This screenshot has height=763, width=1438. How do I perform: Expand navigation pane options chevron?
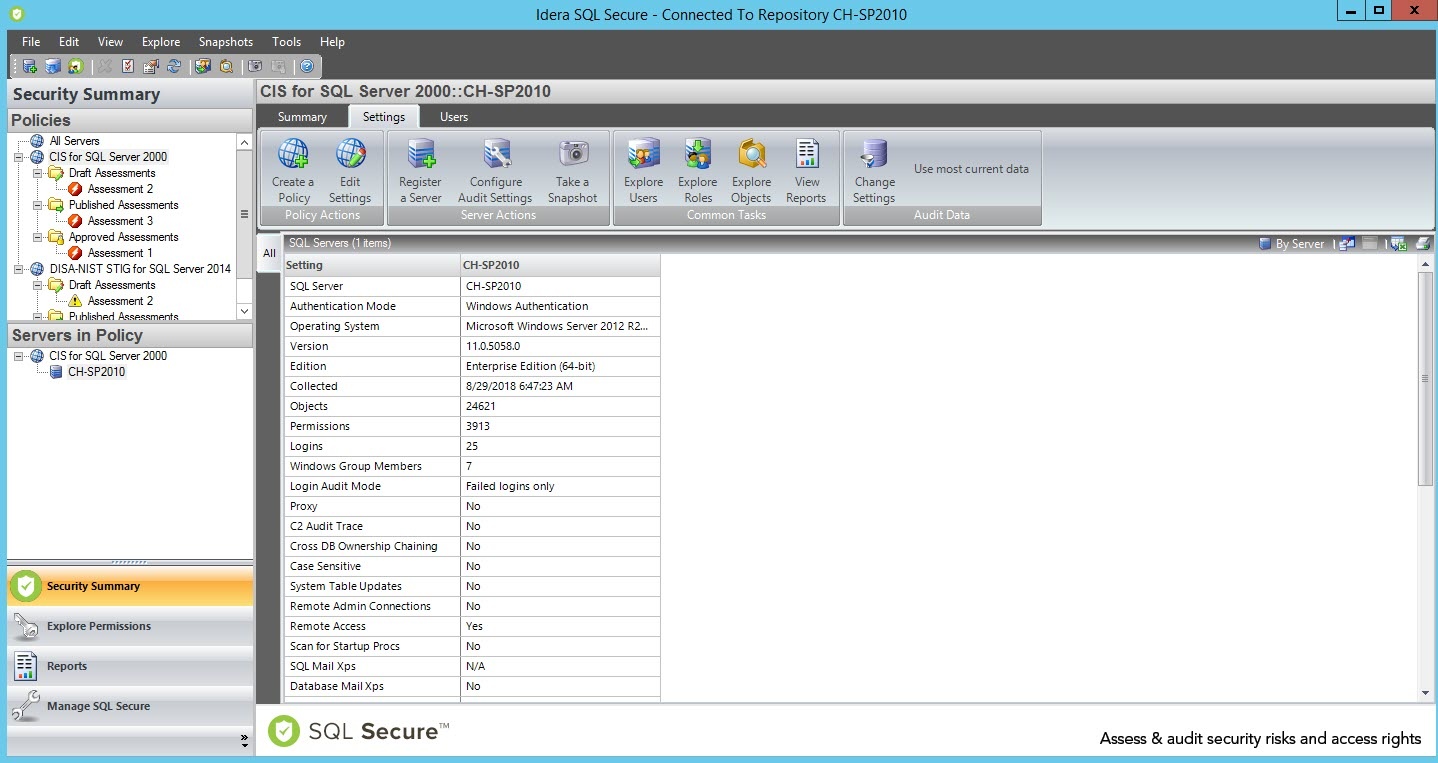point(244,741)
